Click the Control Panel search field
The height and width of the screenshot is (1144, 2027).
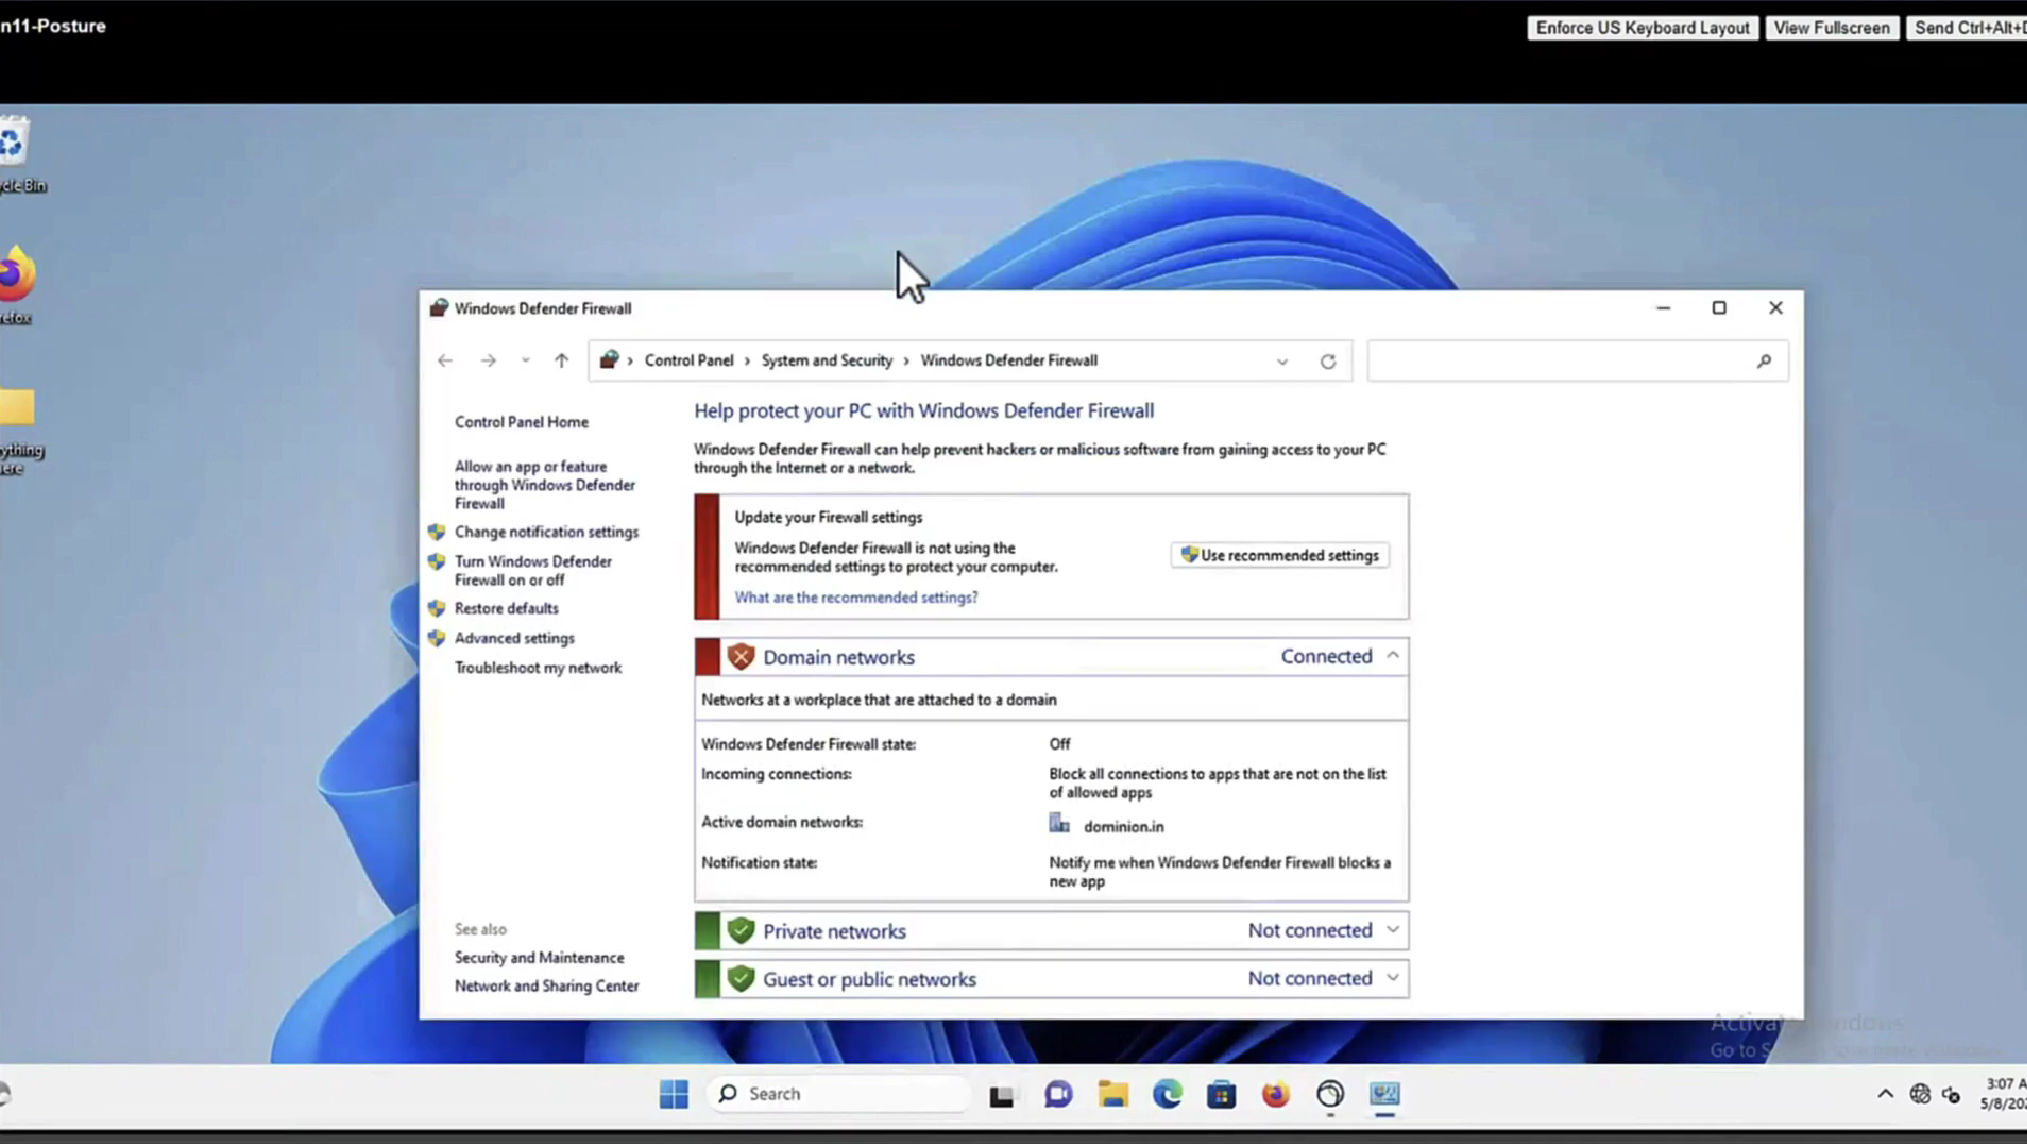coord(1560,361)
